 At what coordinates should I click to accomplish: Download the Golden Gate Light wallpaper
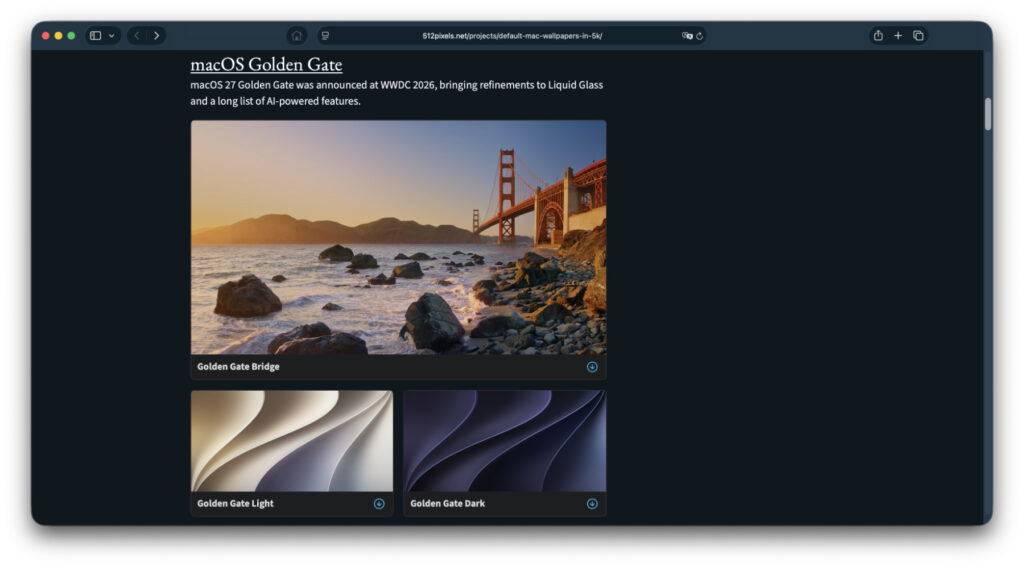click(x=379, y=504)
